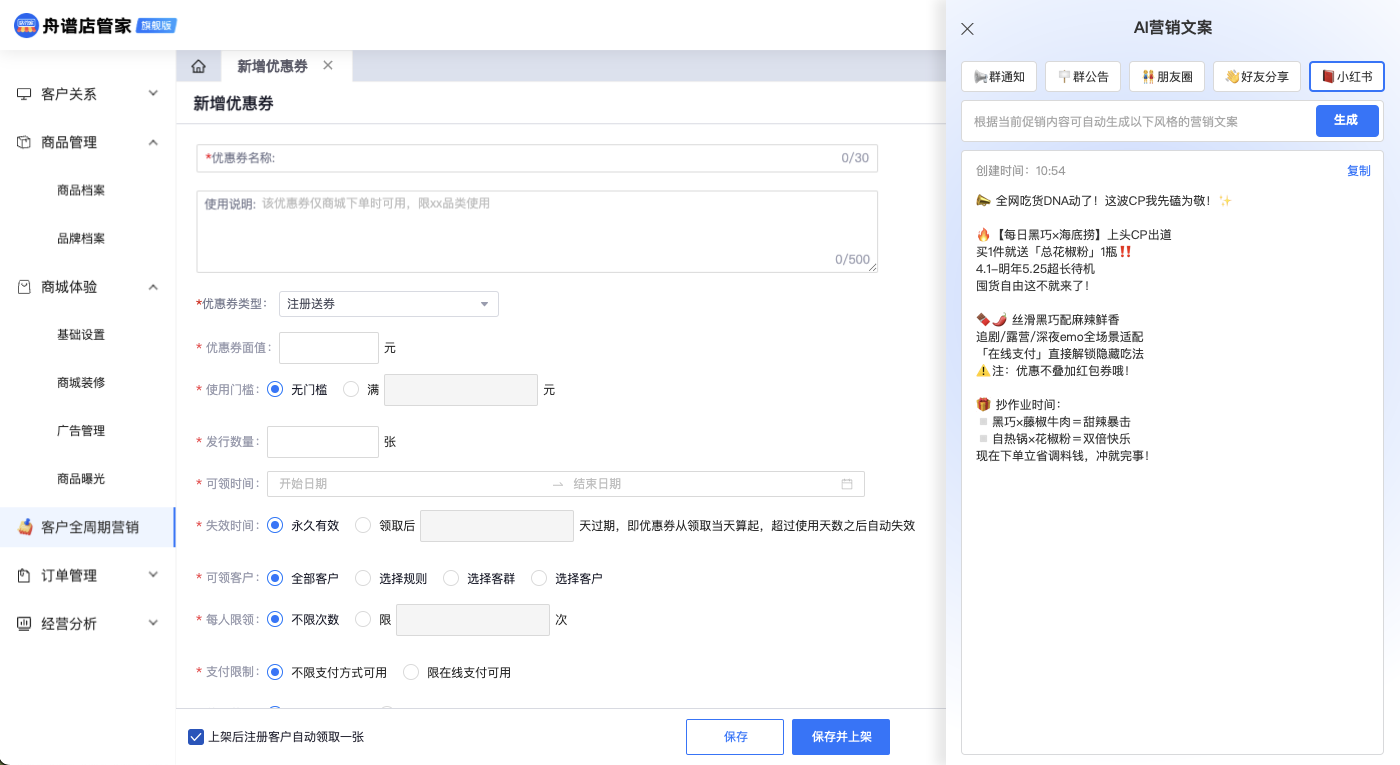The image size is (1400, 765).
Task: Select the 领取后 expiry radio option
Action: pyautogui.click(x=363, y=525)
